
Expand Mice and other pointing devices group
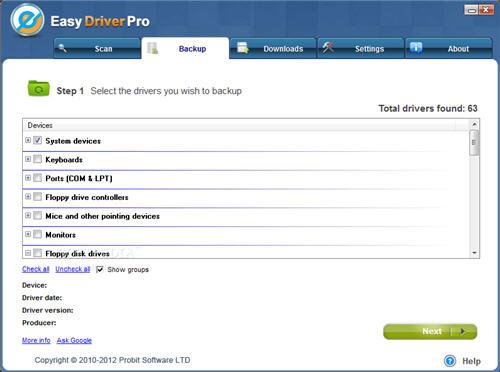28,215
